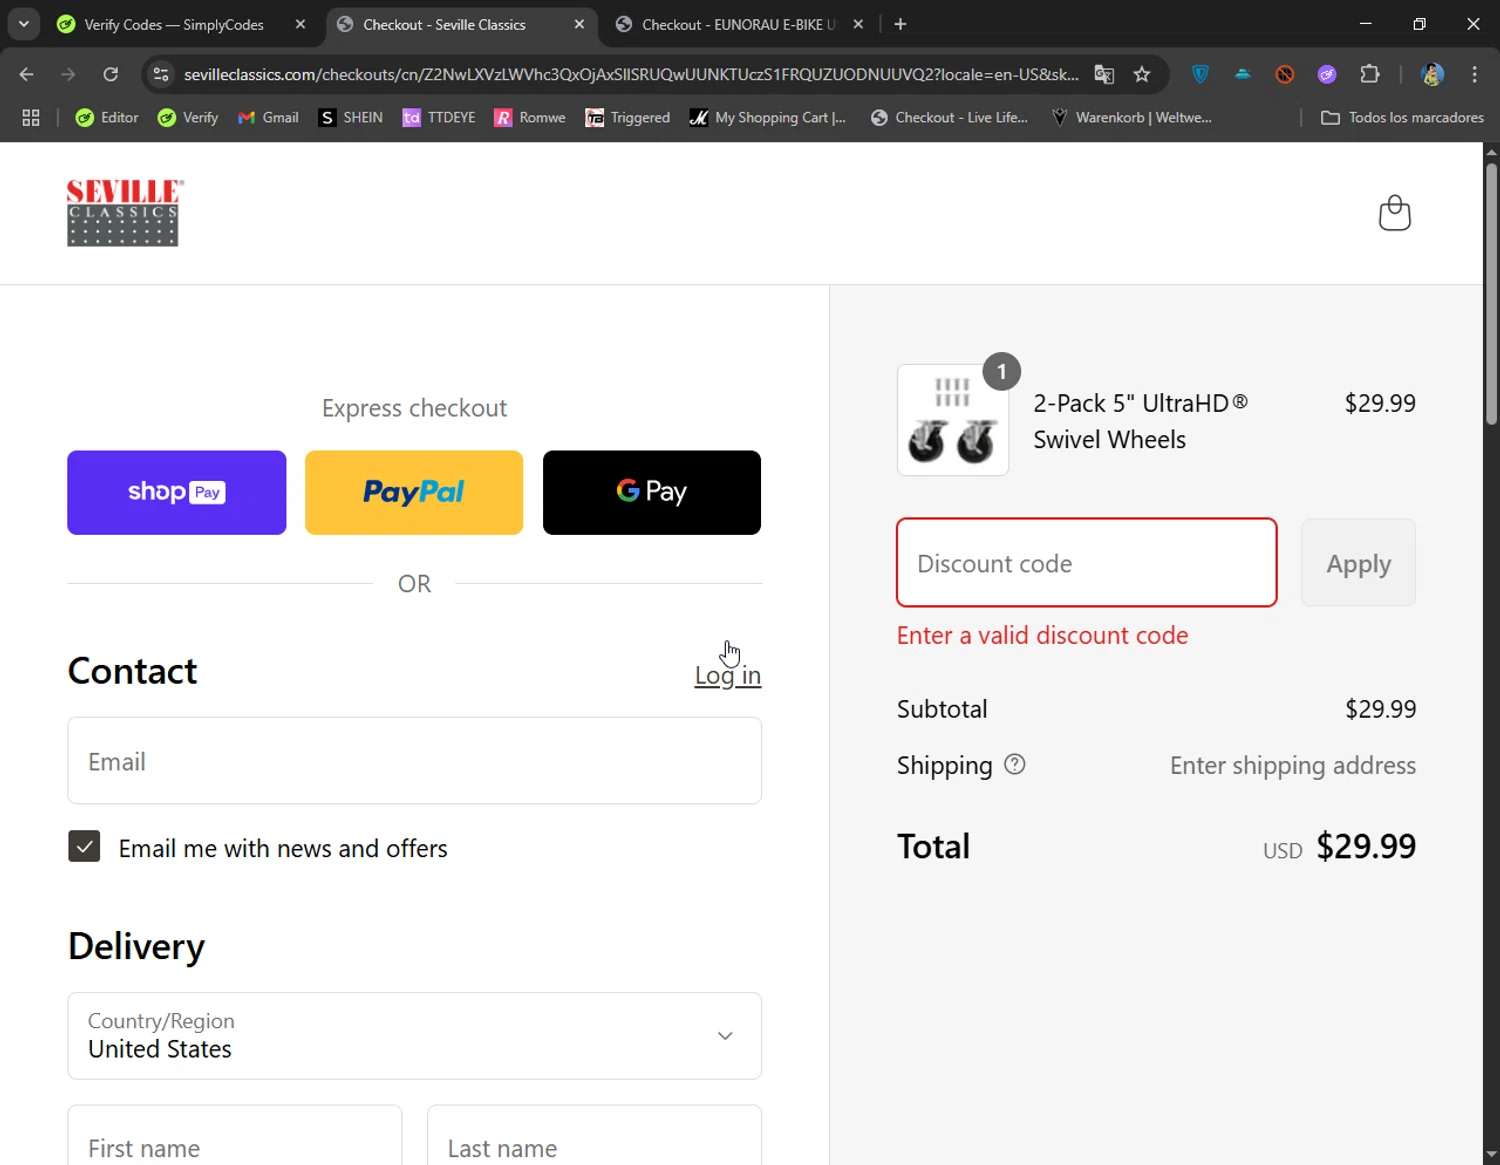
Task: Click Enter shipping address text
Action: click(x=1293, y=766)
